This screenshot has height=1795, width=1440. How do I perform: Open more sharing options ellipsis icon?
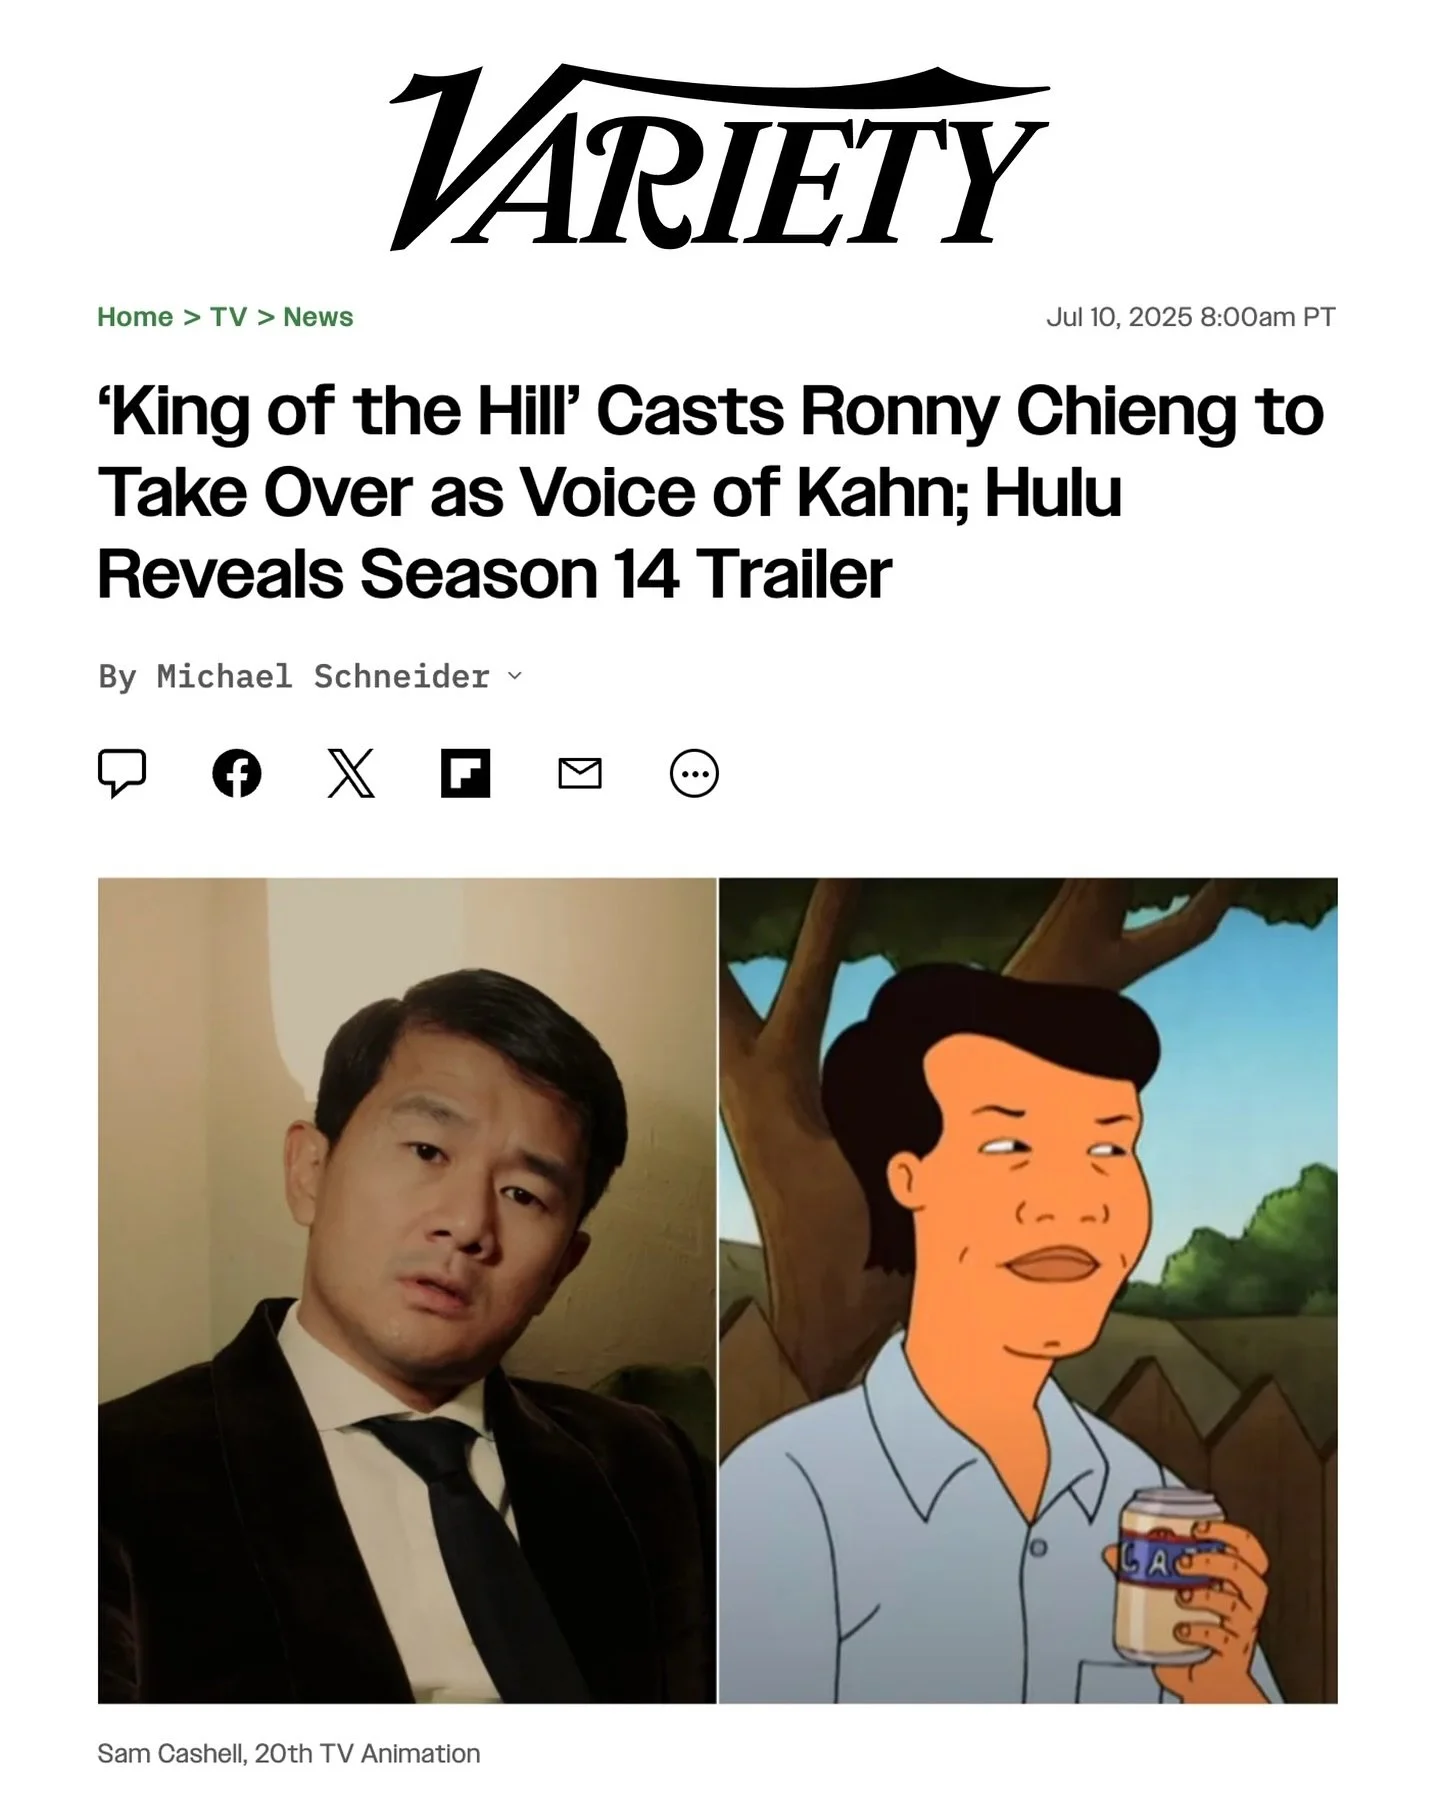pos(694,773)
